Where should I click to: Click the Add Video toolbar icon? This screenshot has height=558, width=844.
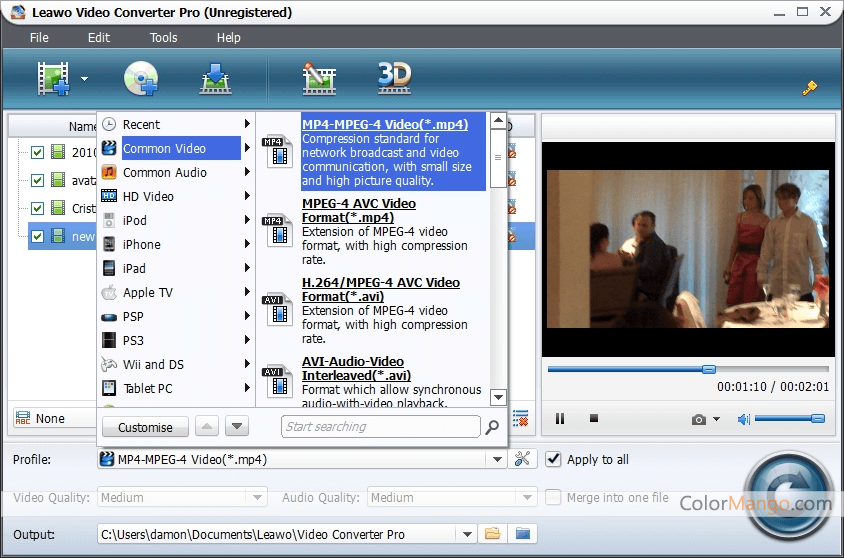(54, 78)
